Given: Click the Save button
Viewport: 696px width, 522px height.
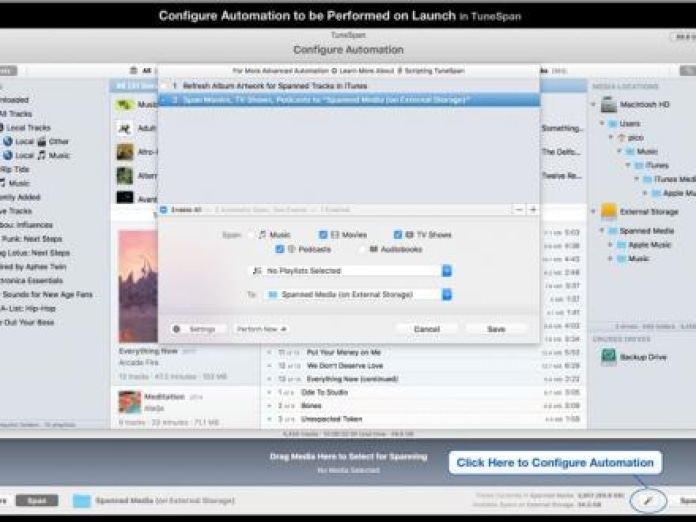Looking at the screenshot, I should pos(496,329).
